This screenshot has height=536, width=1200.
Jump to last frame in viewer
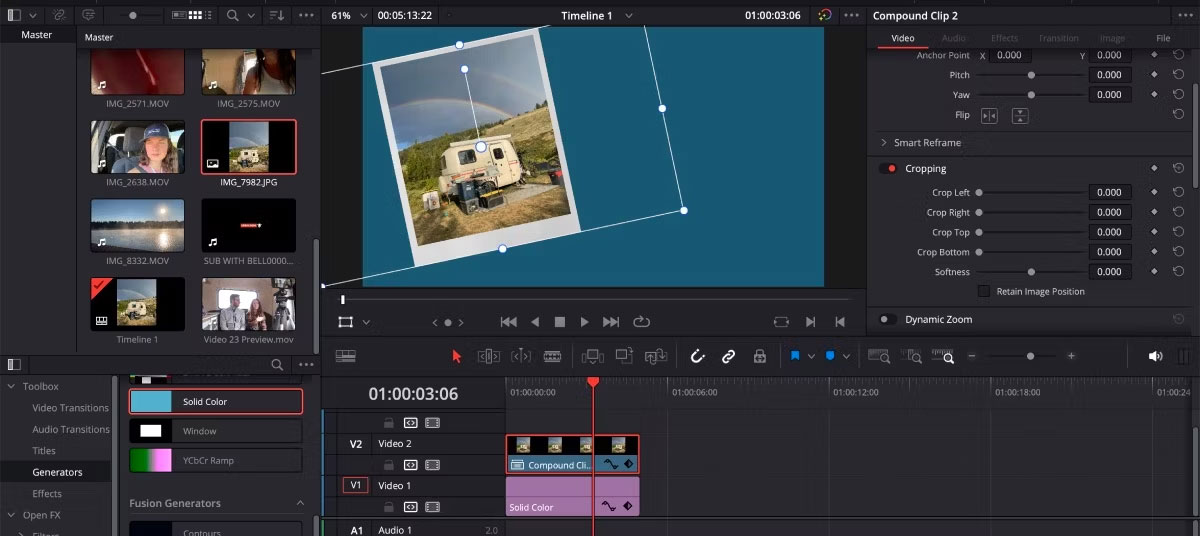coord(611,322)
